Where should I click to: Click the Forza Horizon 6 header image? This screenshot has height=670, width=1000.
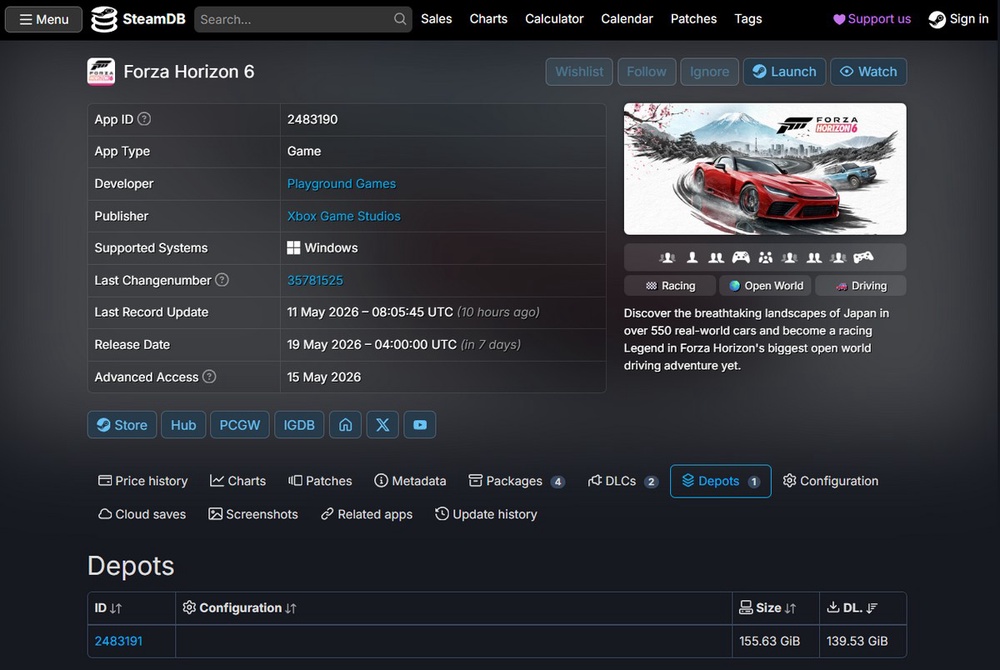(x=765, y=169)
